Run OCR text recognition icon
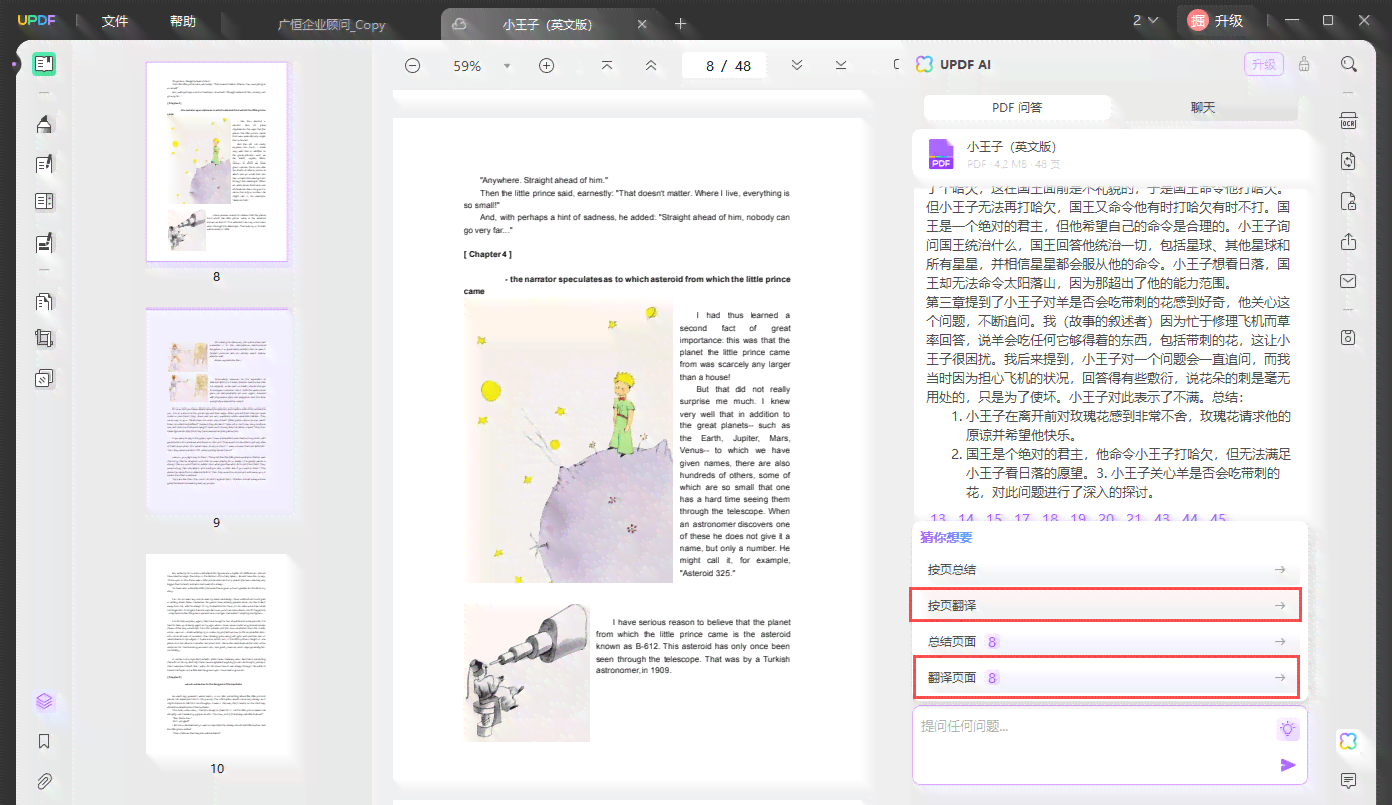The width and height of the screenshot is (1392, 805). (1348, 121)
